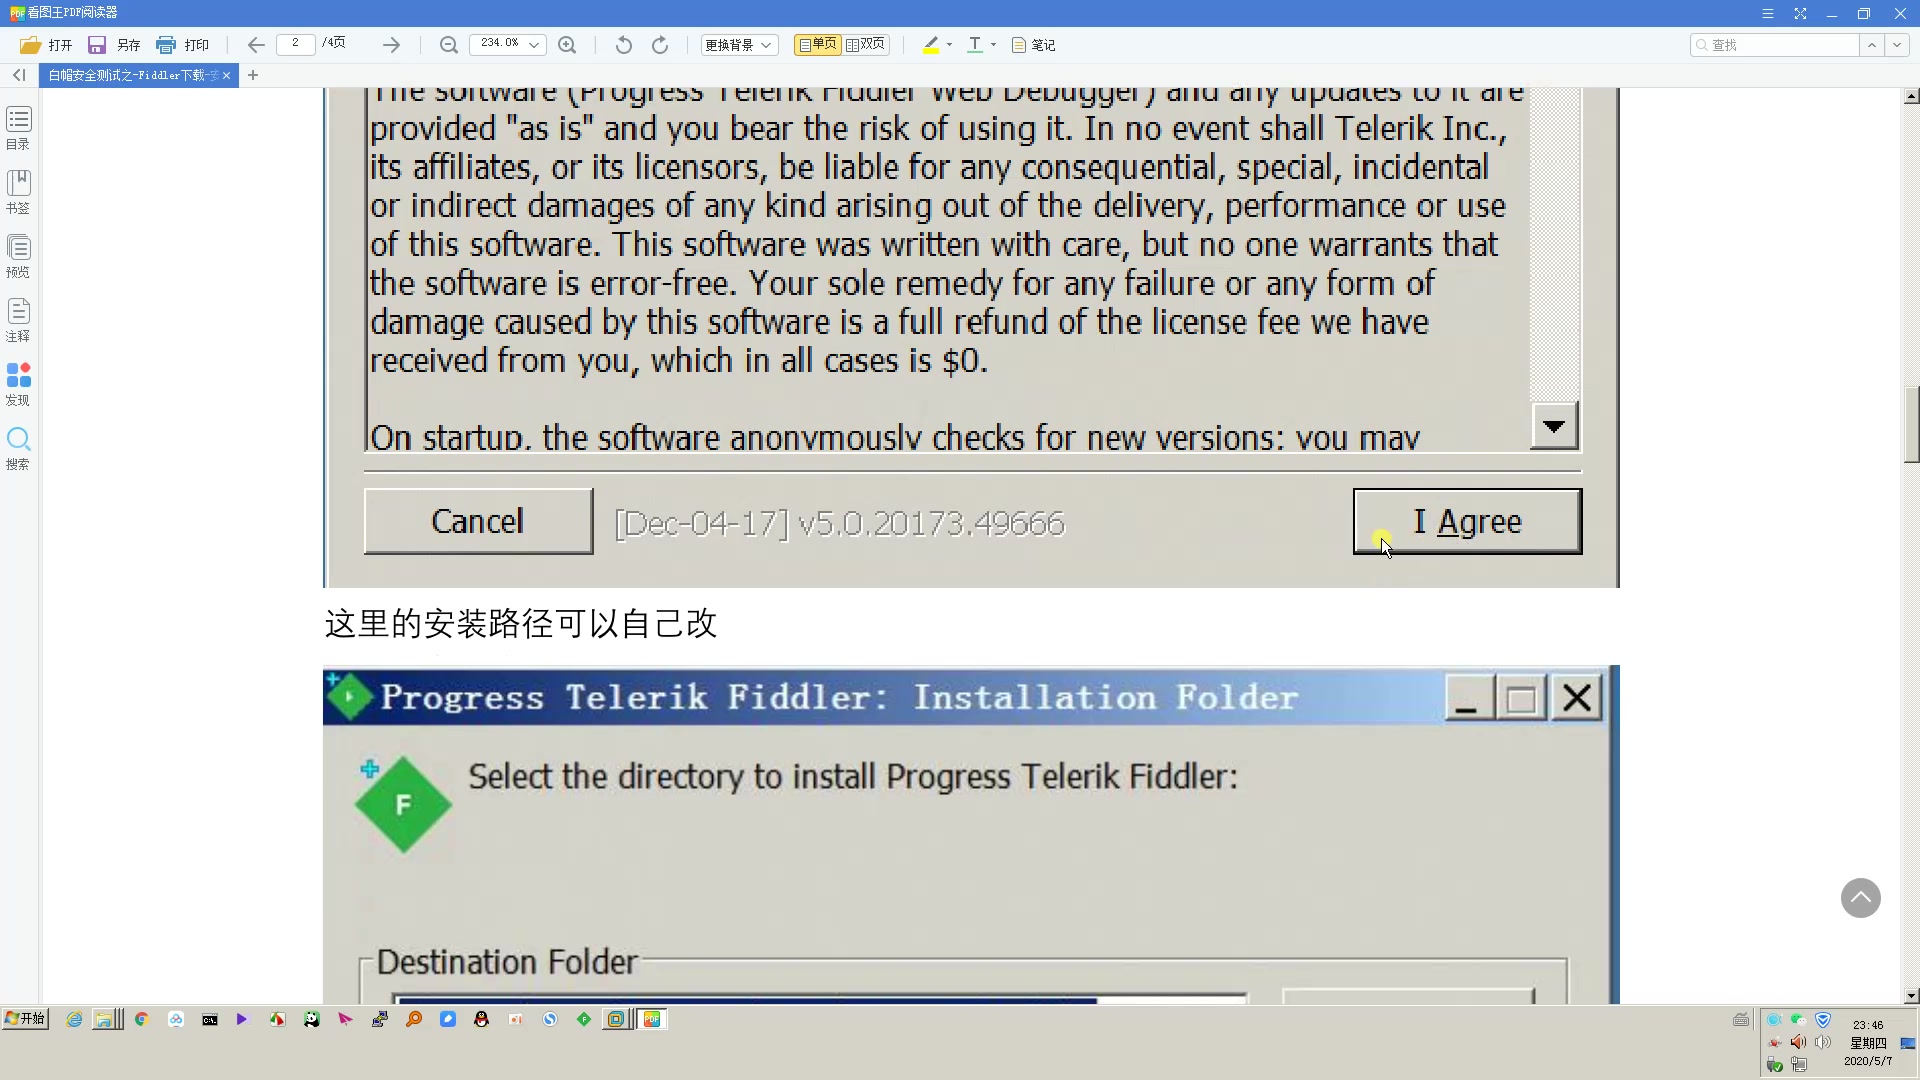Screen dimensions: 1920x1080
Task: Click the highlight tool icon
Action: coord(931,45)
